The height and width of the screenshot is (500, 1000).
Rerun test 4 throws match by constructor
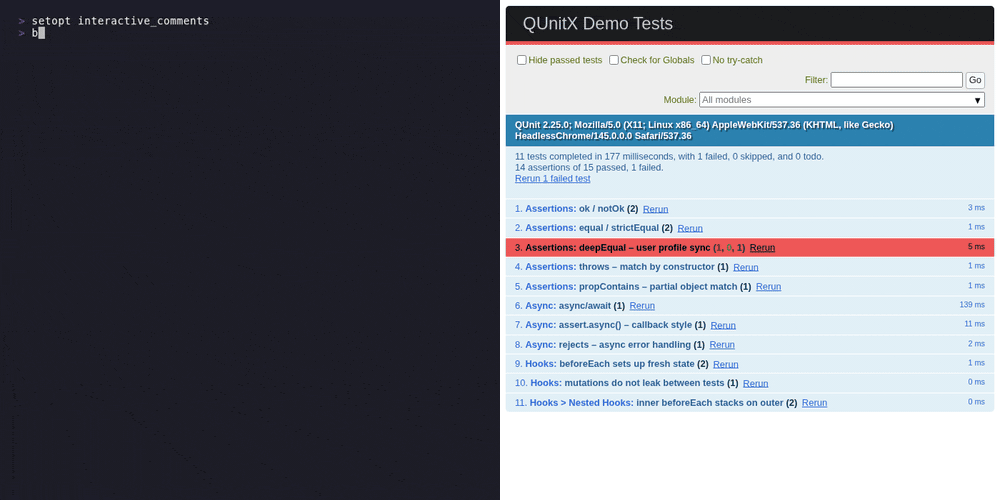(746, 267)
